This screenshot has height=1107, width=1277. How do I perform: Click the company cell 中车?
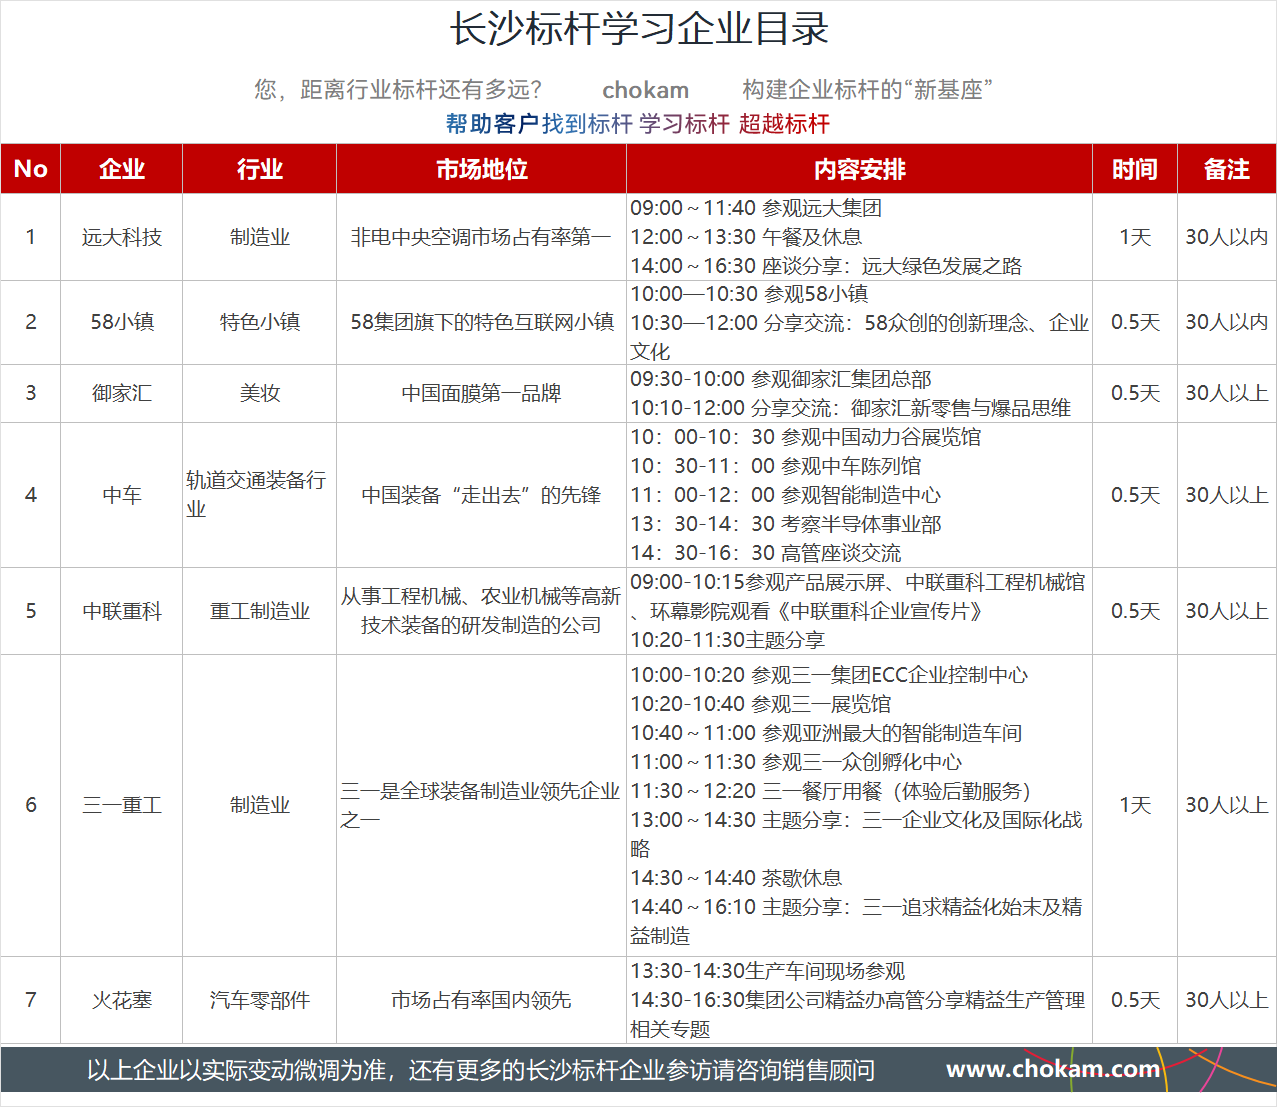(122, 495)
